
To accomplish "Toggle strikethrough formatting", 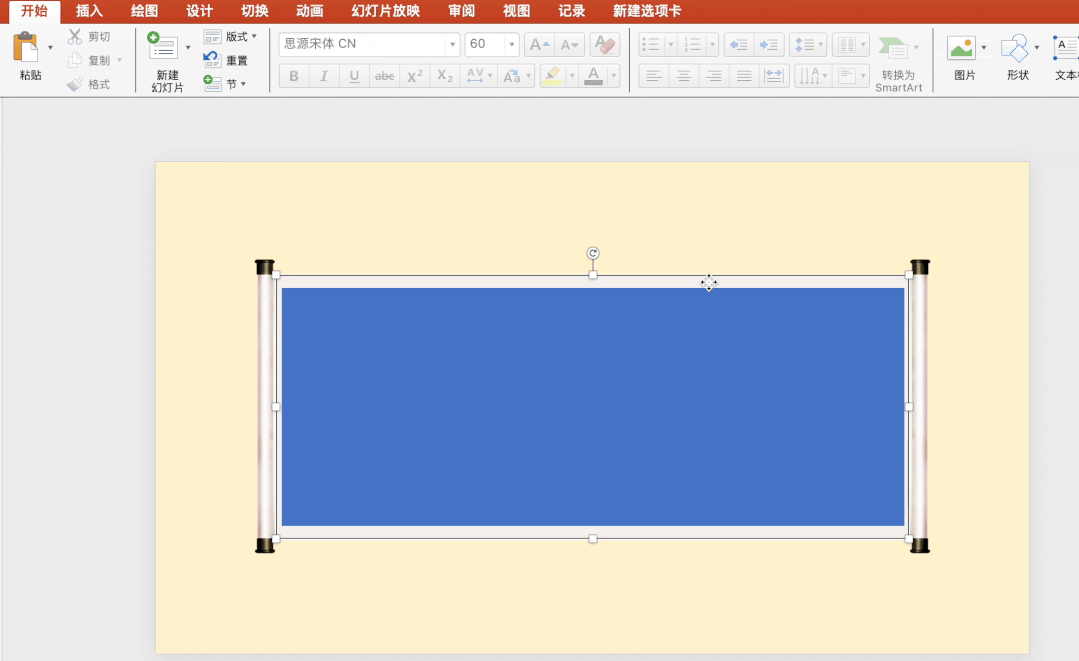I will [x=384, y=76].
